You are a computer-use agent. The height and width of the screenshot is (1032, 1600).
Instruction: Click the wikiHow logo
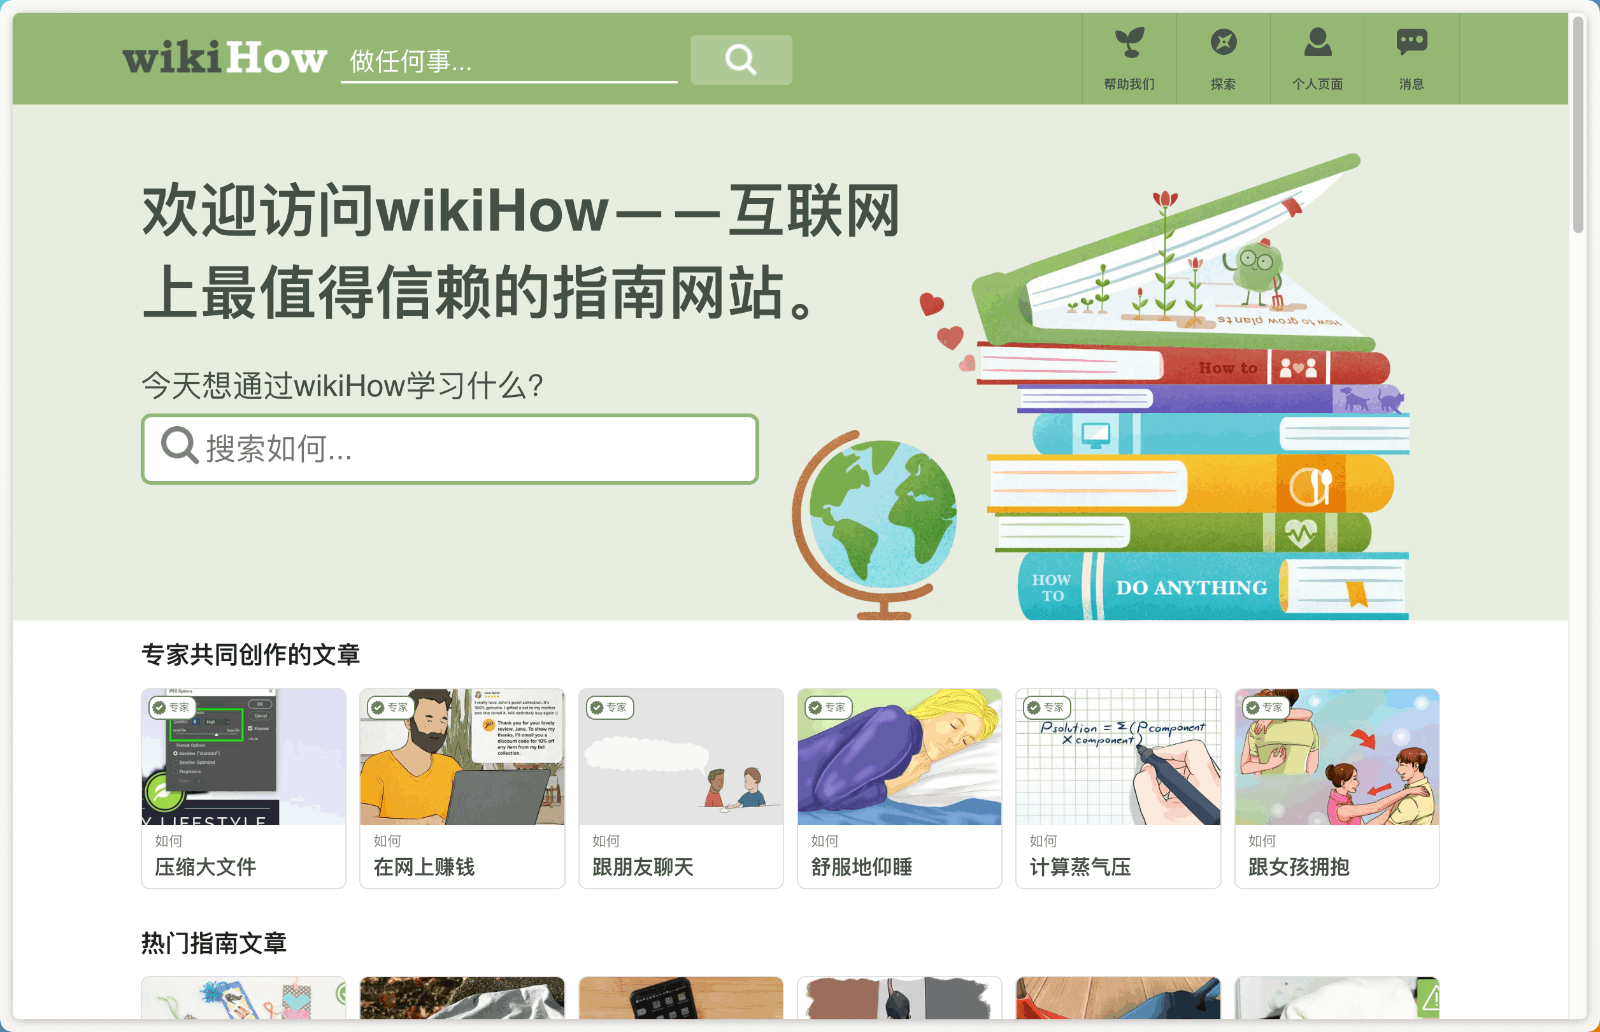pyautogui.click(x=223, y=59)
